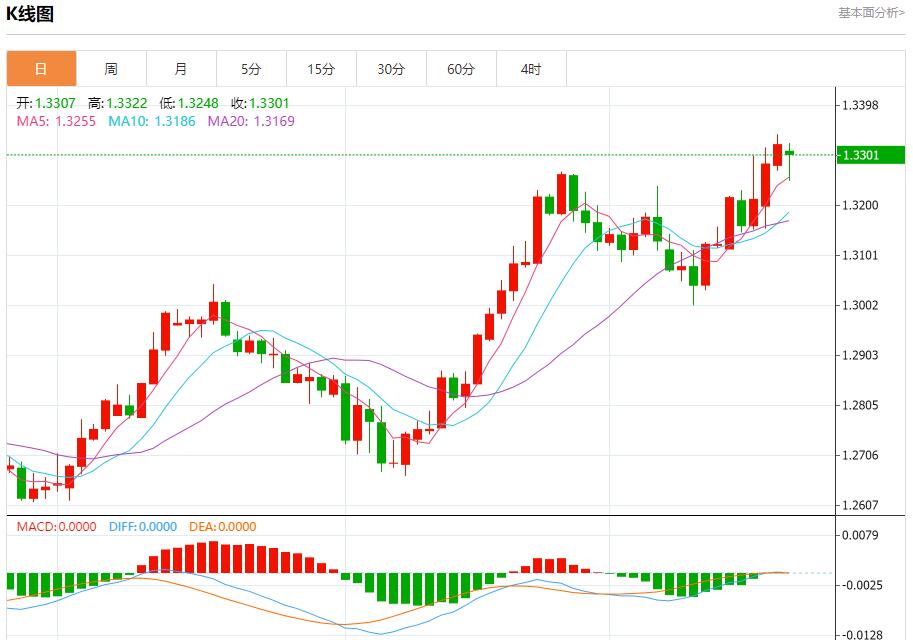The height and width of the screenshot is (640, 913).
Task: Open the 5分 five-minute chart
Action: 251,69
